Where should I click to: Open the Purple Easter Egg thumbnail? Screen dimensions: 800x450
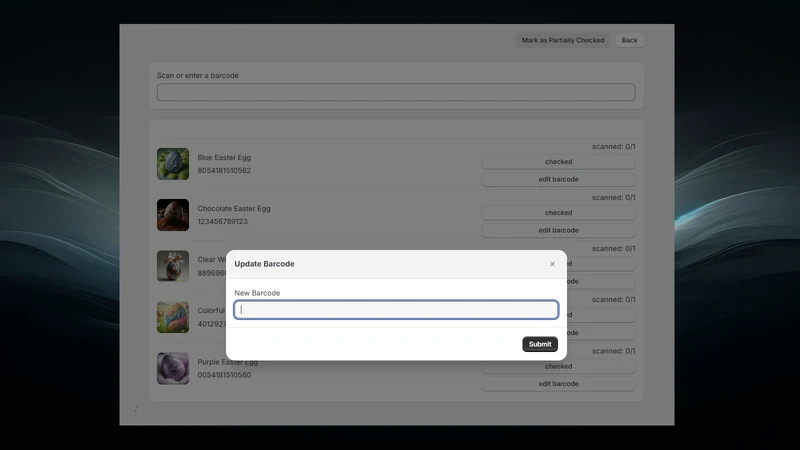173,368
